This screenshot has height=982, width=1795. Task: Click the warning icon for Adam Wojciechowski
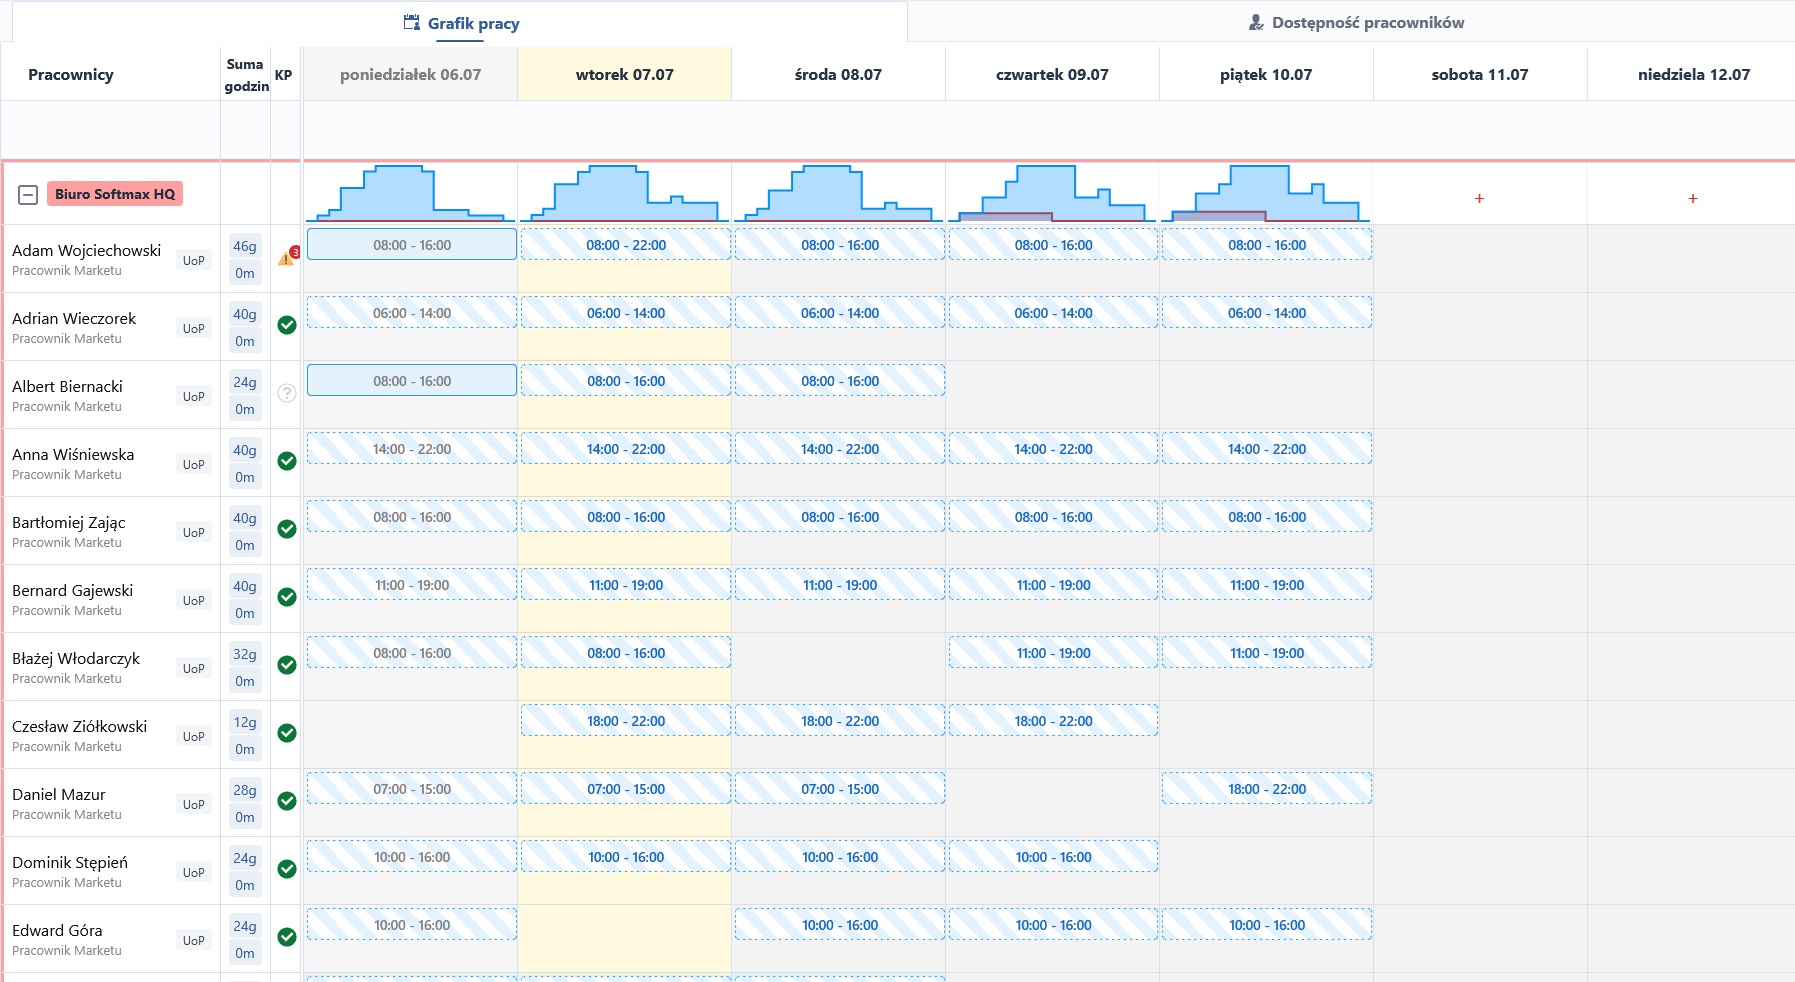tap(286, 257)
